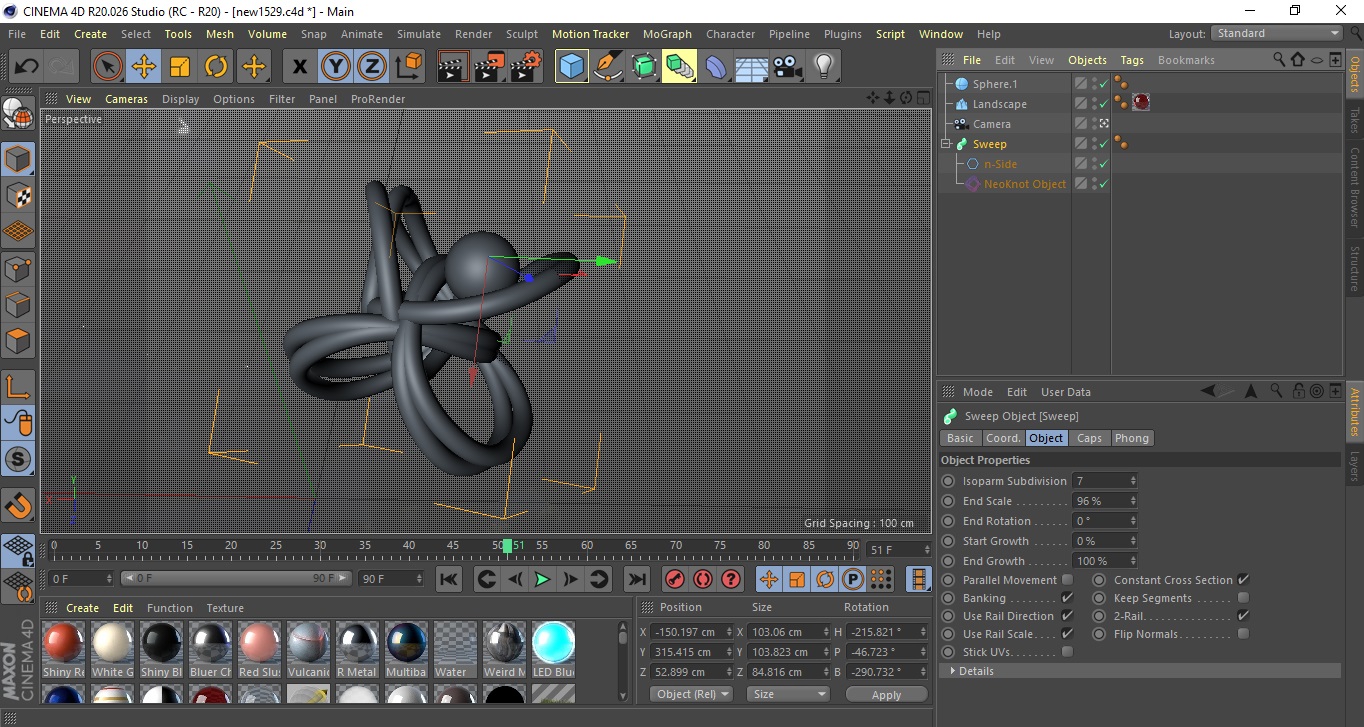Click the Apply button
Image resolution: width=1364 pixels, height=727 pixels.
pyautogui.click(x=886, y=694)
